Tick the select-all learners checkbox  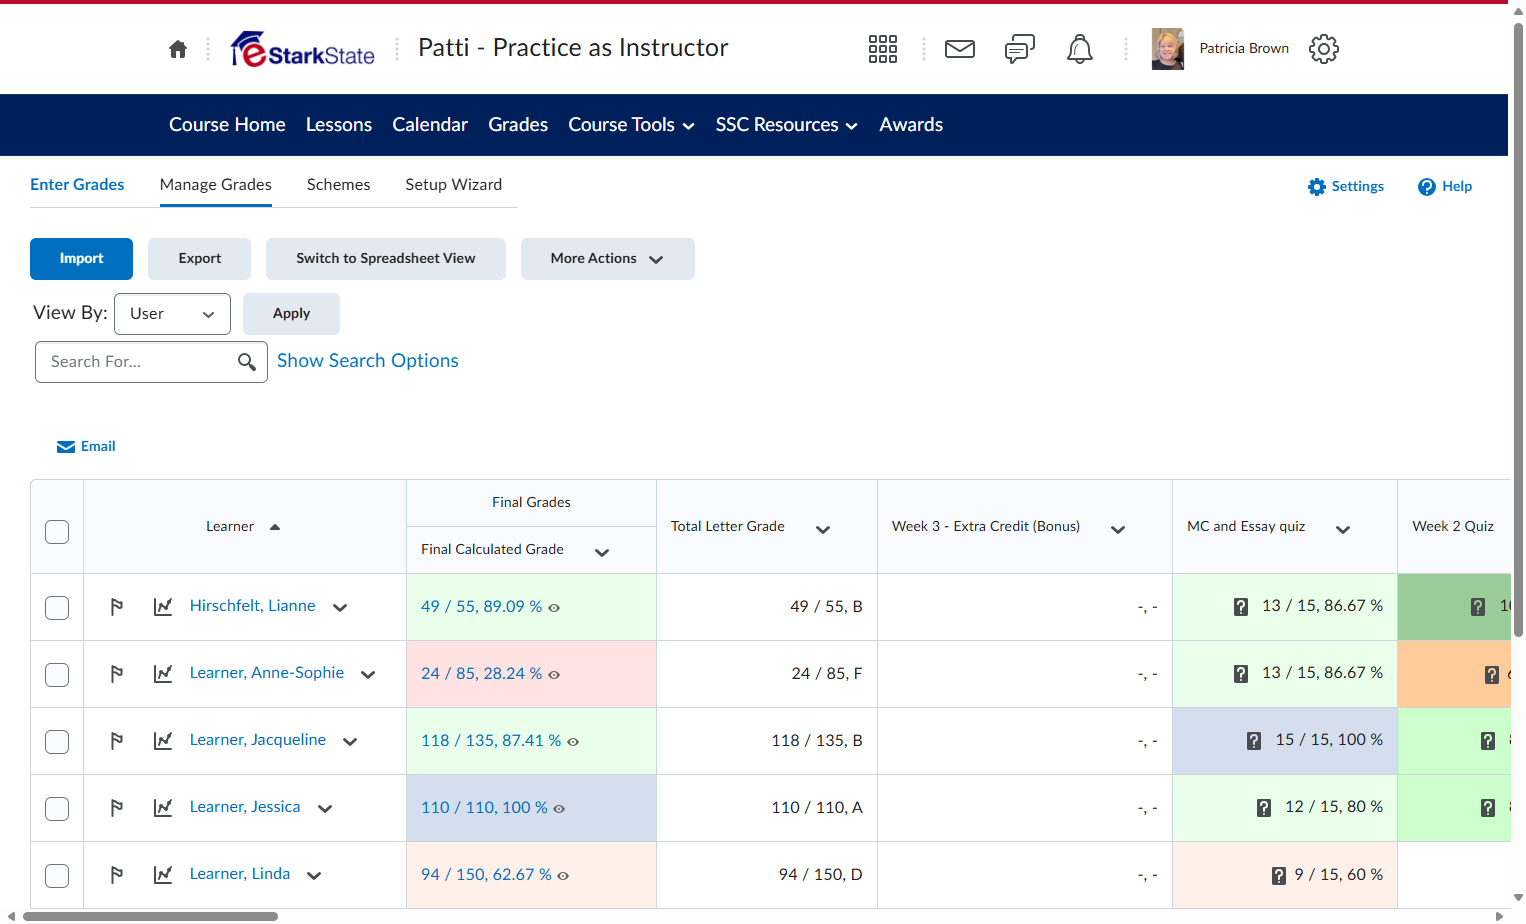tap(57, 532)
